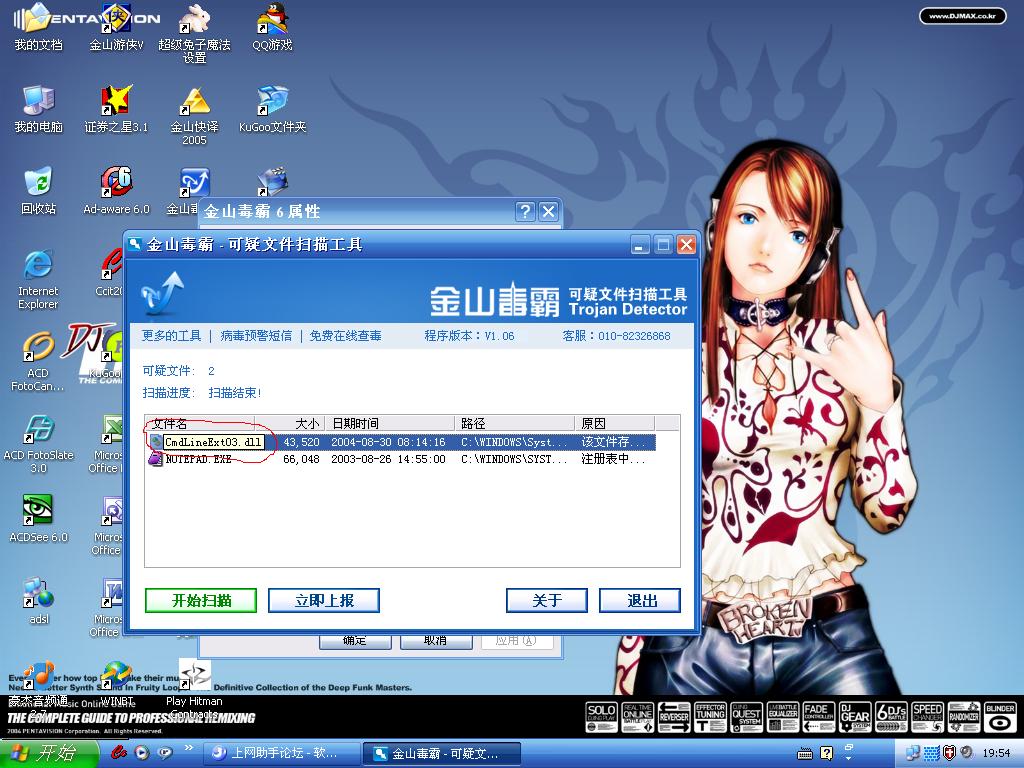Select the 回收站 recycle bin icon
Screen dimensions: 1024x768
coord(39,191)
